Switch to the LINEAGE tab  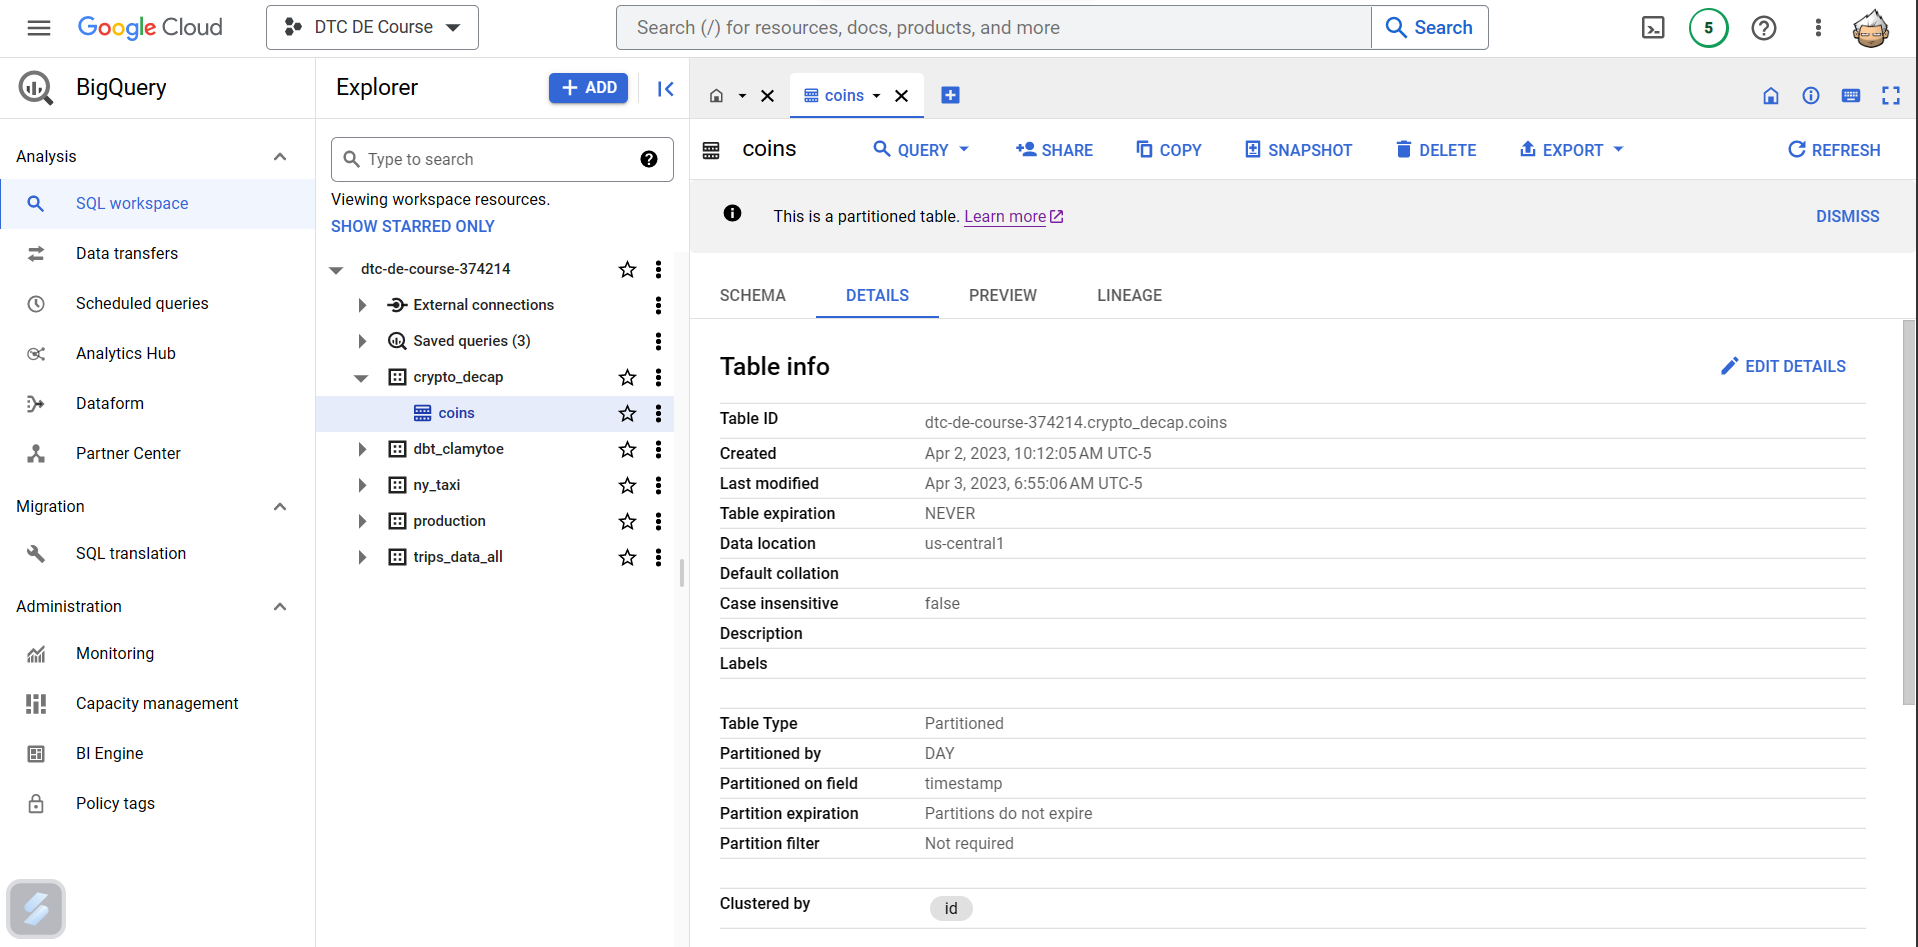[1129, 295]
